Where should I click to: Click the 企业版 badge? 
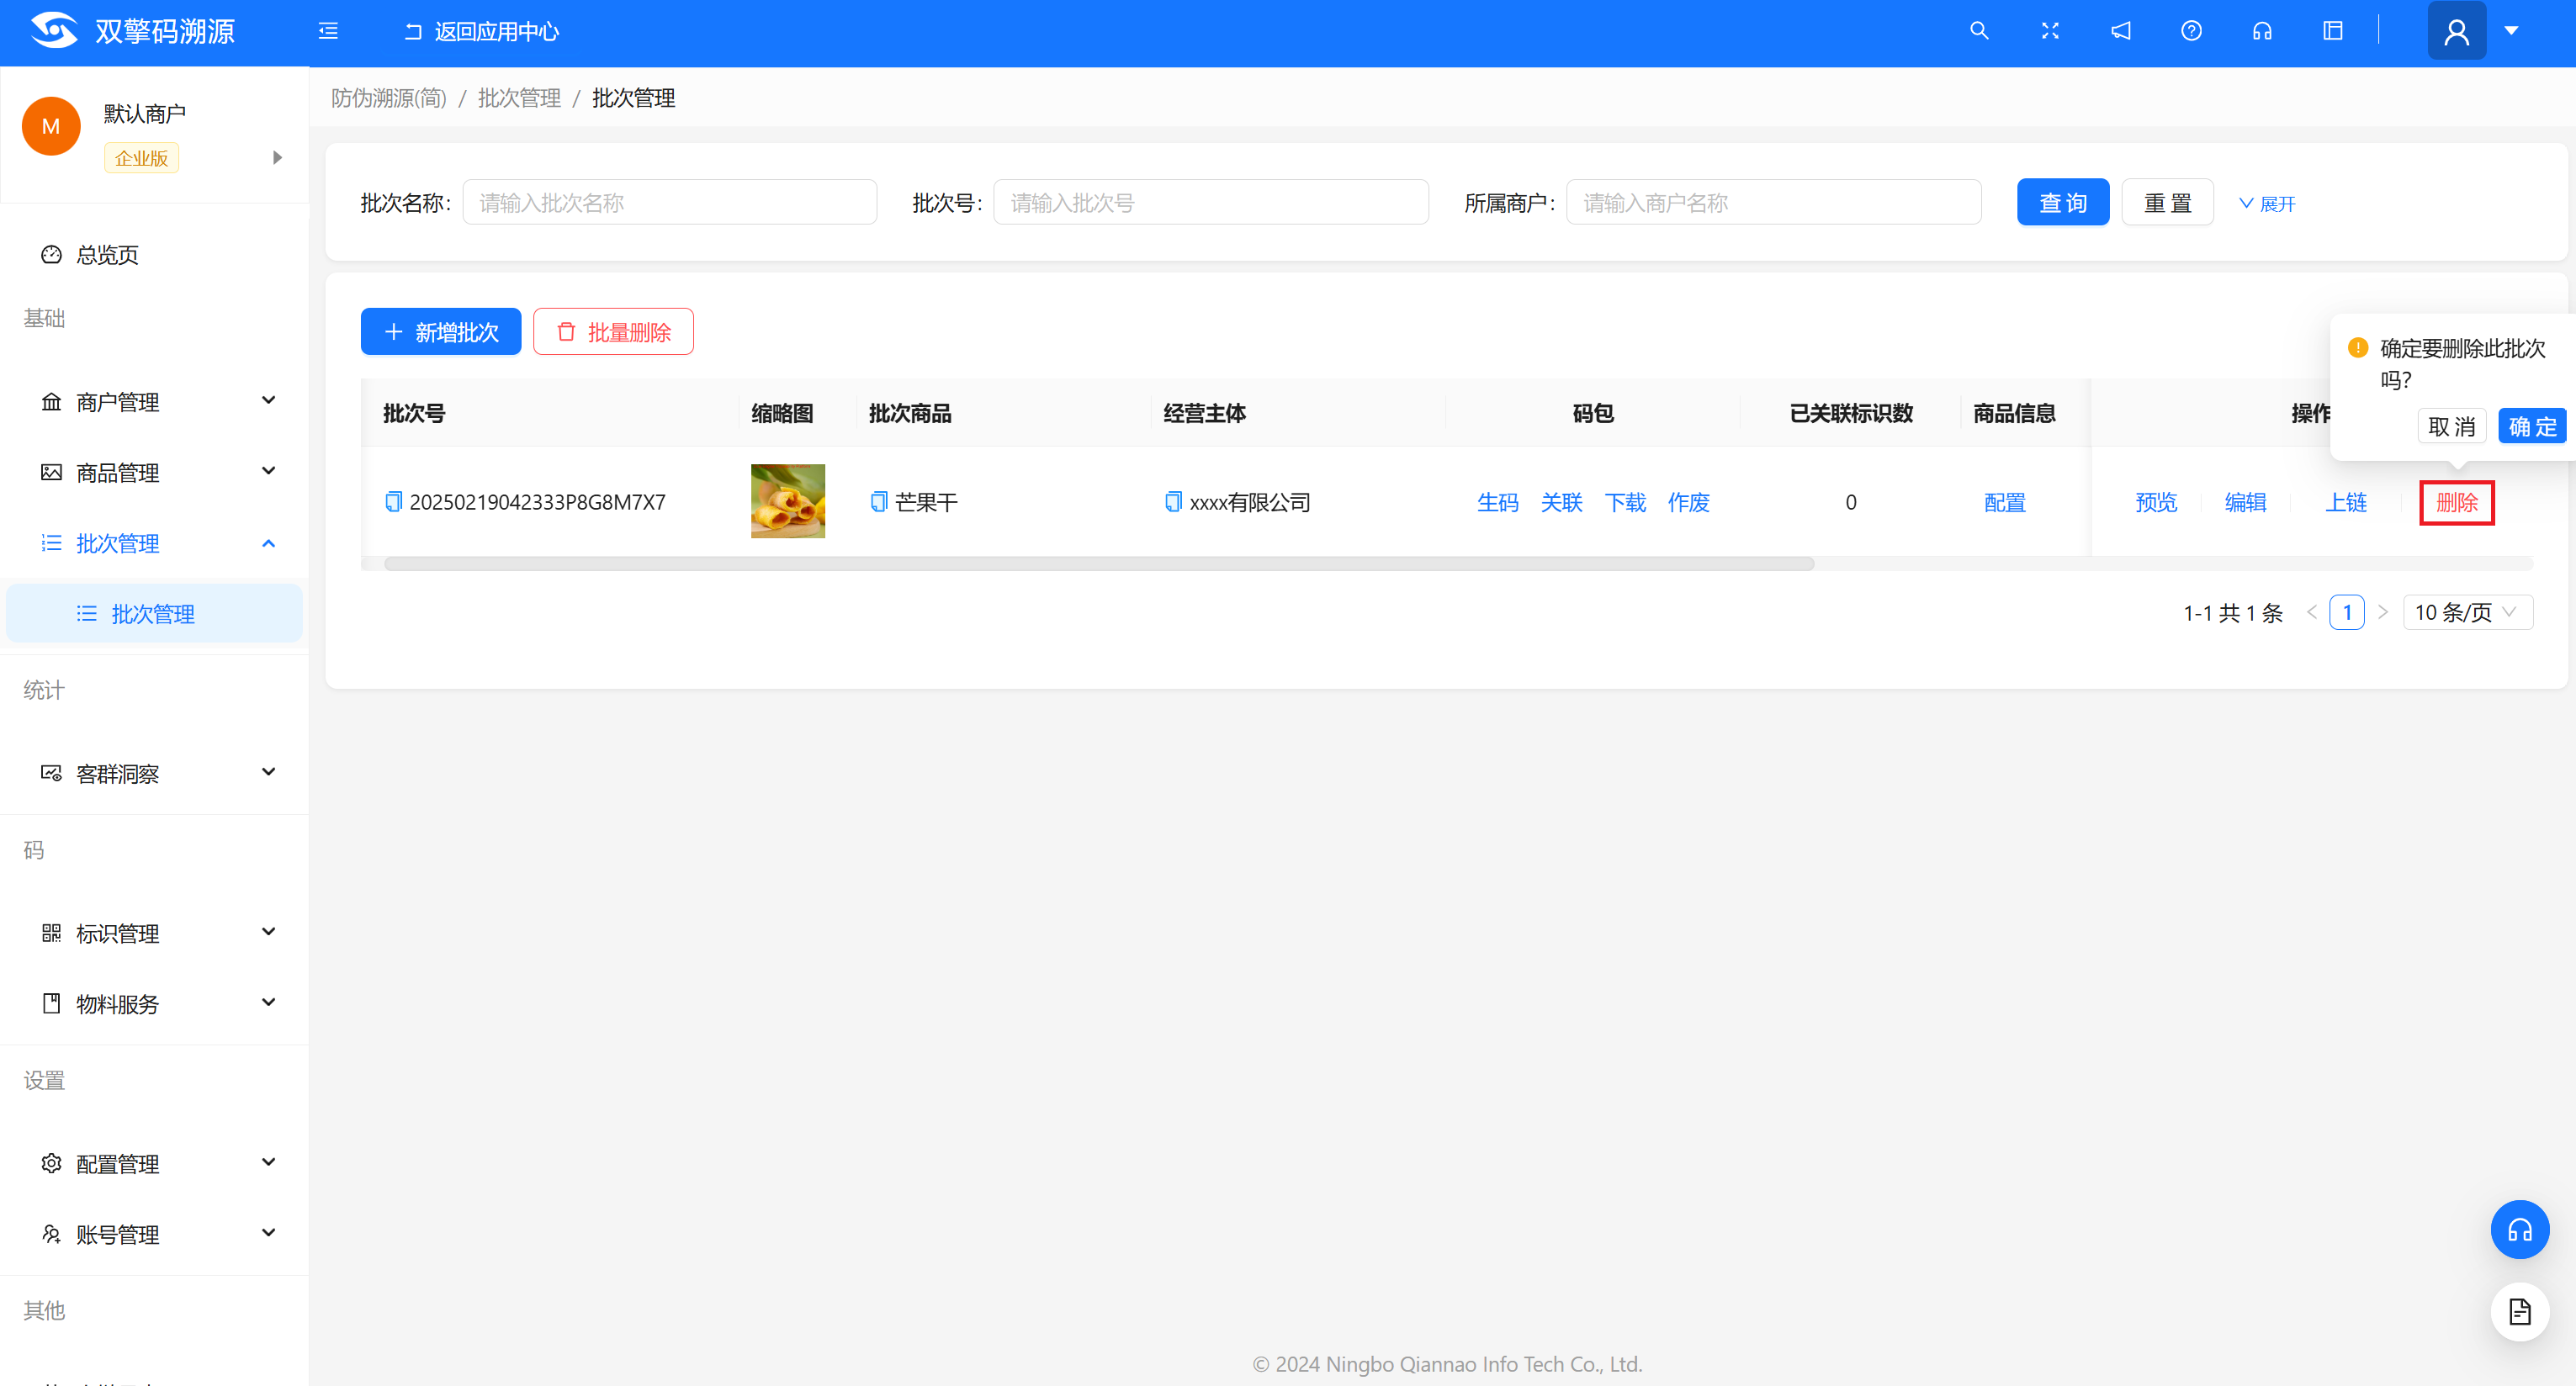(141, 158)
